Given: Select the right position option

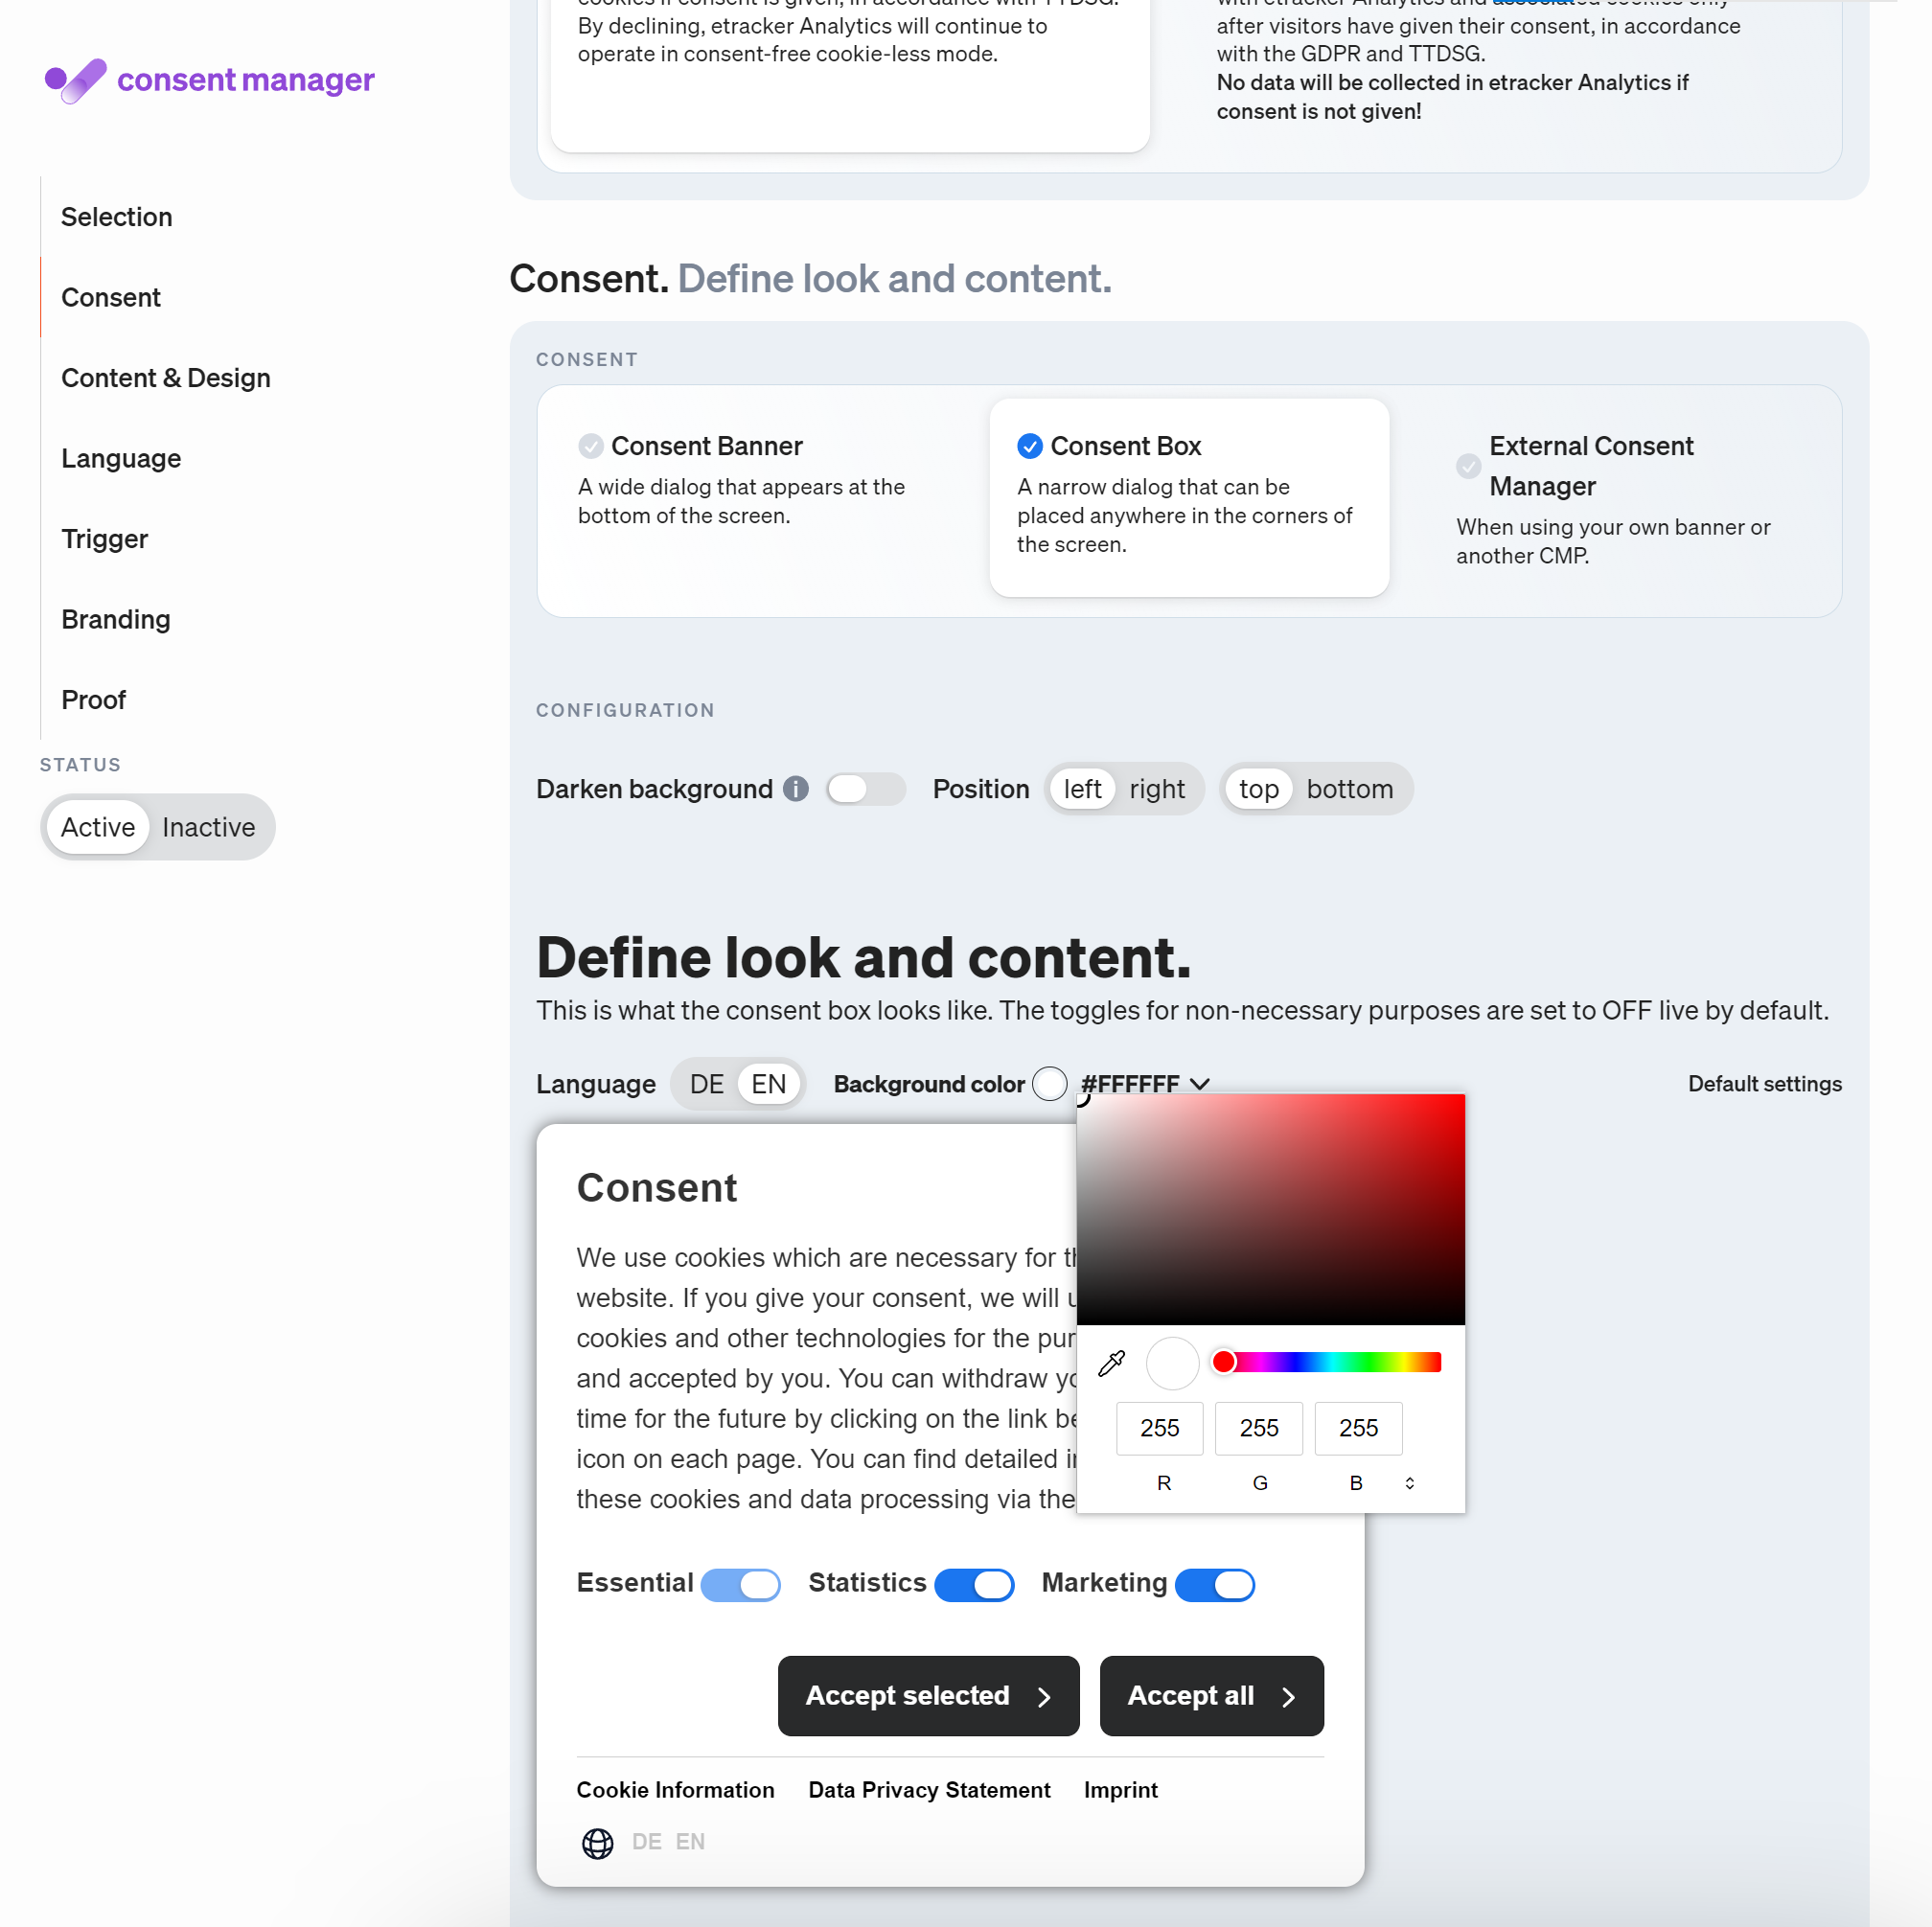Looking at the screenshot, I should 1158,789.
